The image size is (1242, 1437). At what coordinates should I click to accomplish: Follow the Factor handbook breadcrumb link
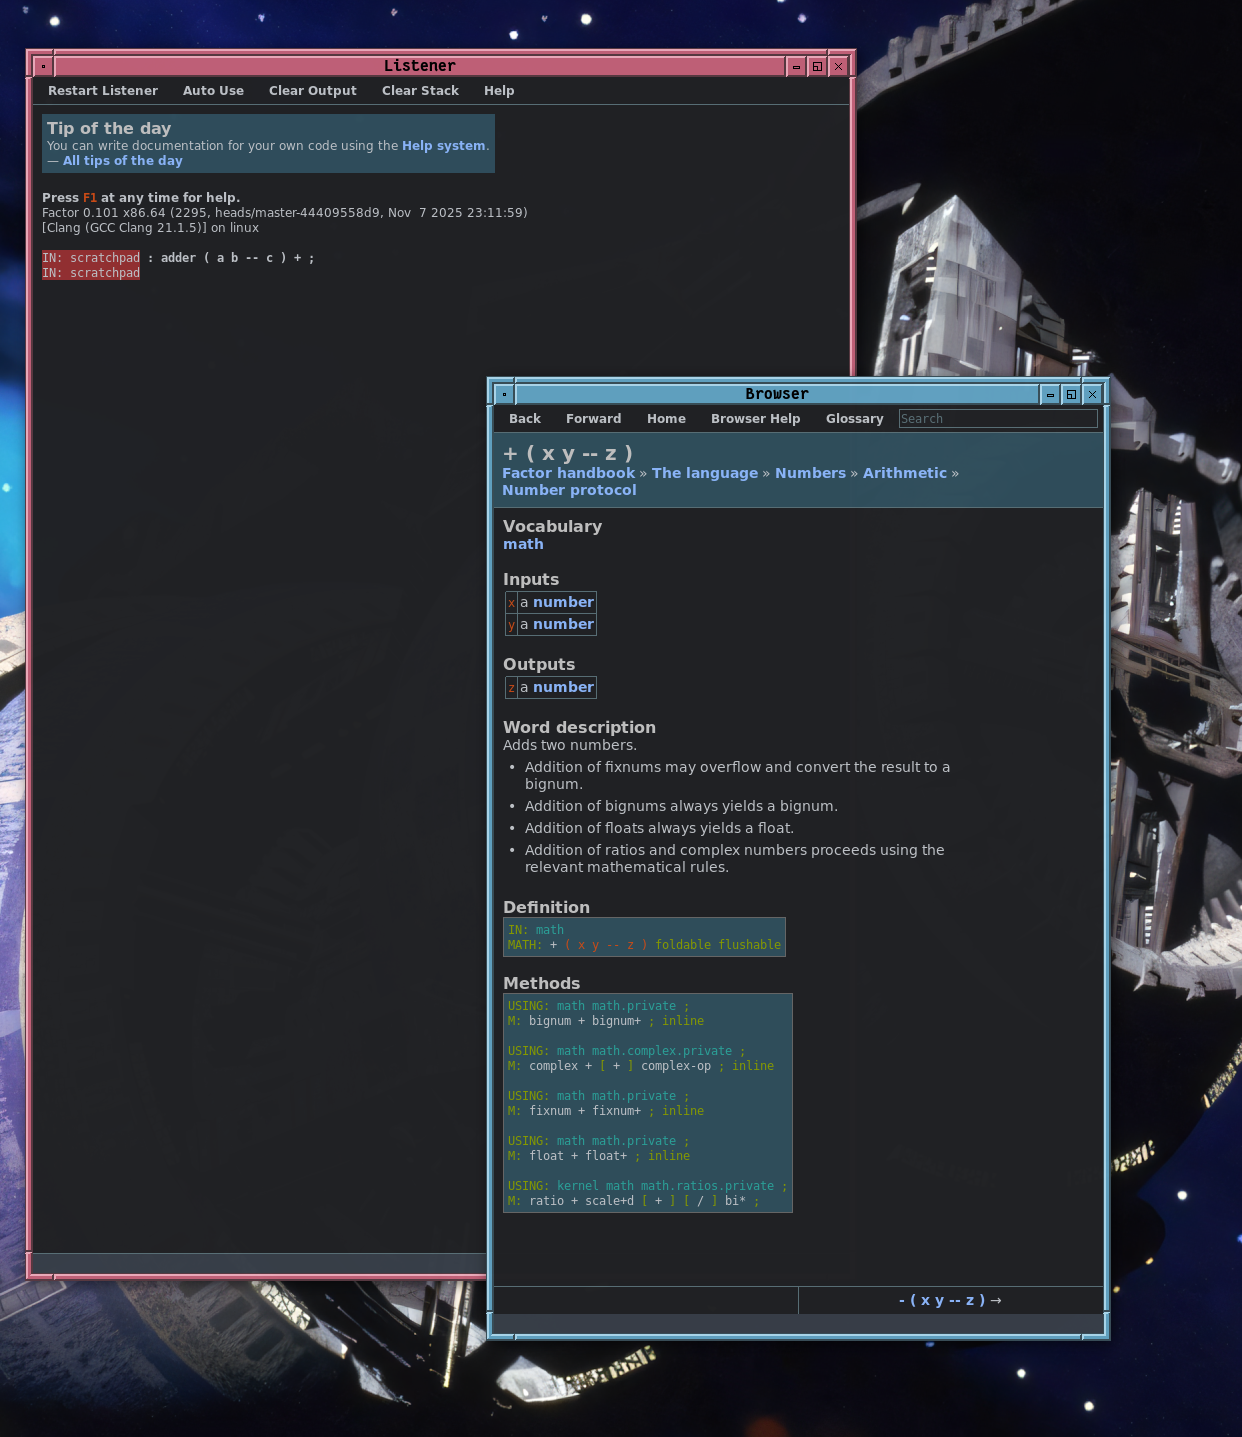click(568, 473)
